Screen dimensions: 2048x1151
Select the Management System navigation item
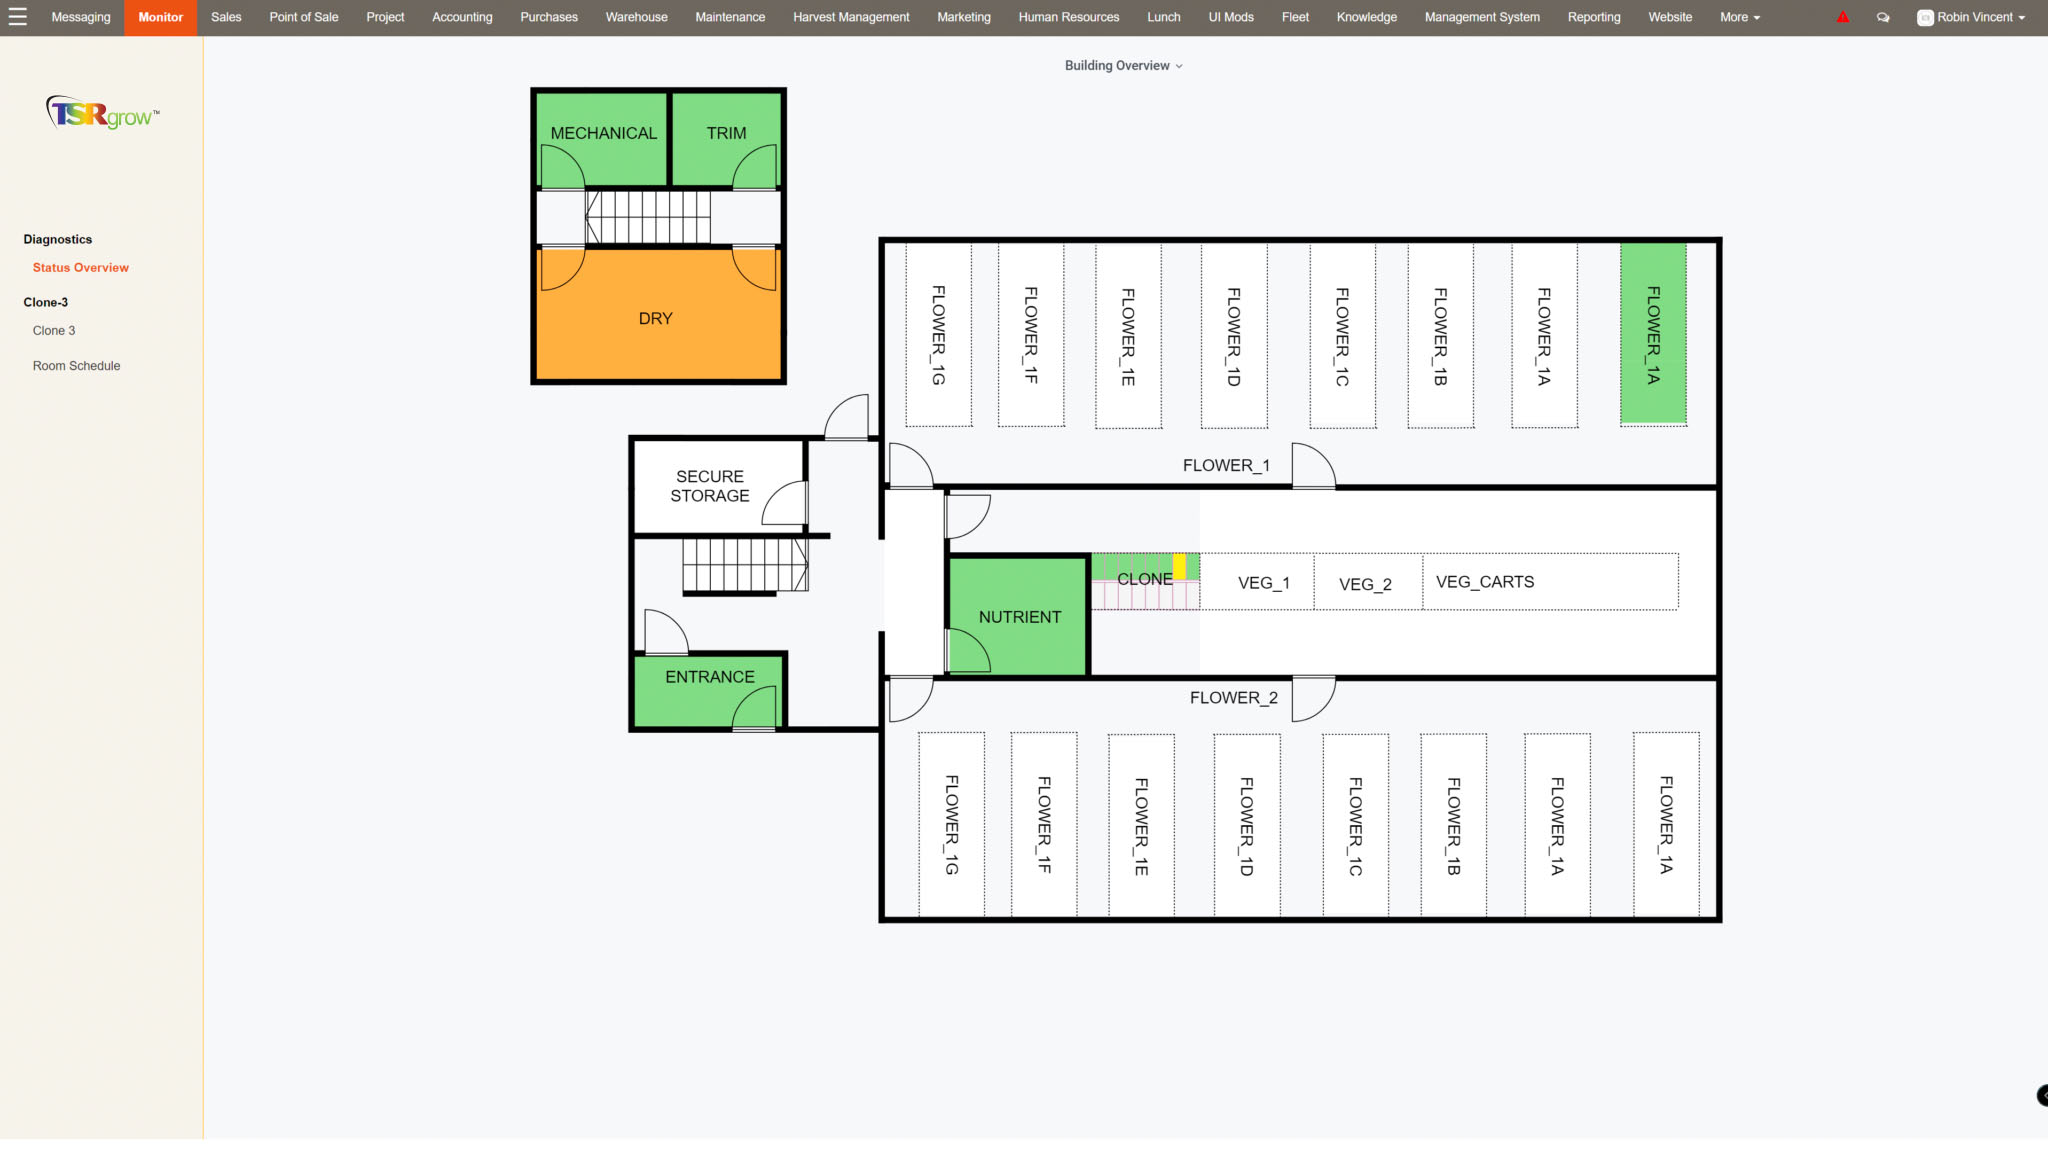1481,17
